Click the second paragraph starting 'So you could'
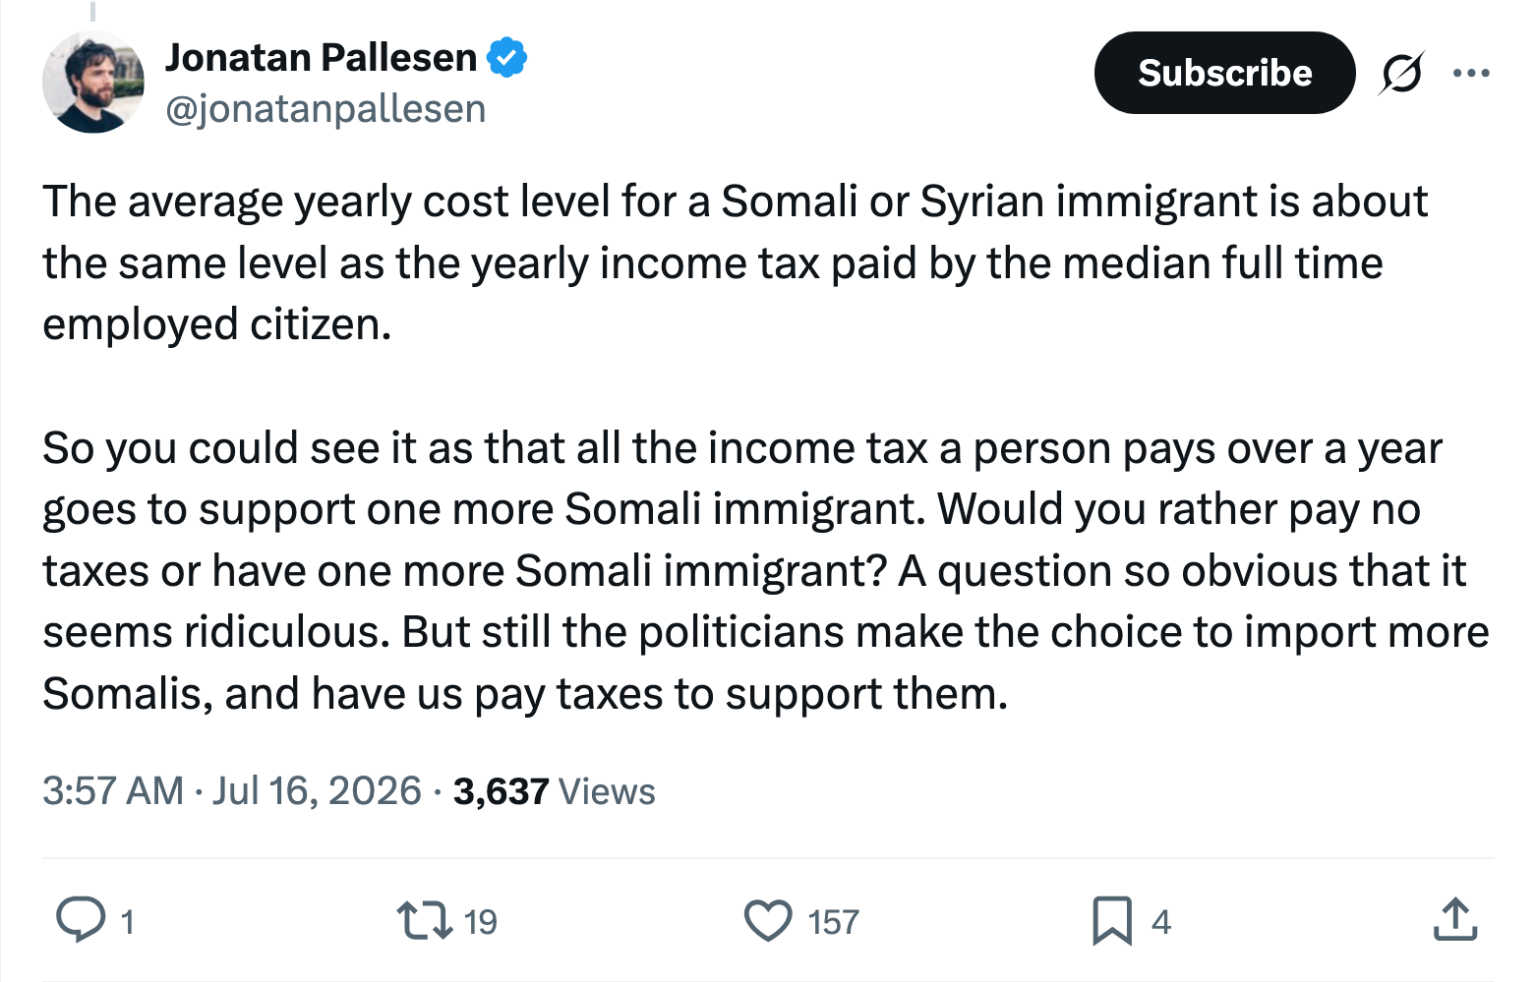 (766, 571)
